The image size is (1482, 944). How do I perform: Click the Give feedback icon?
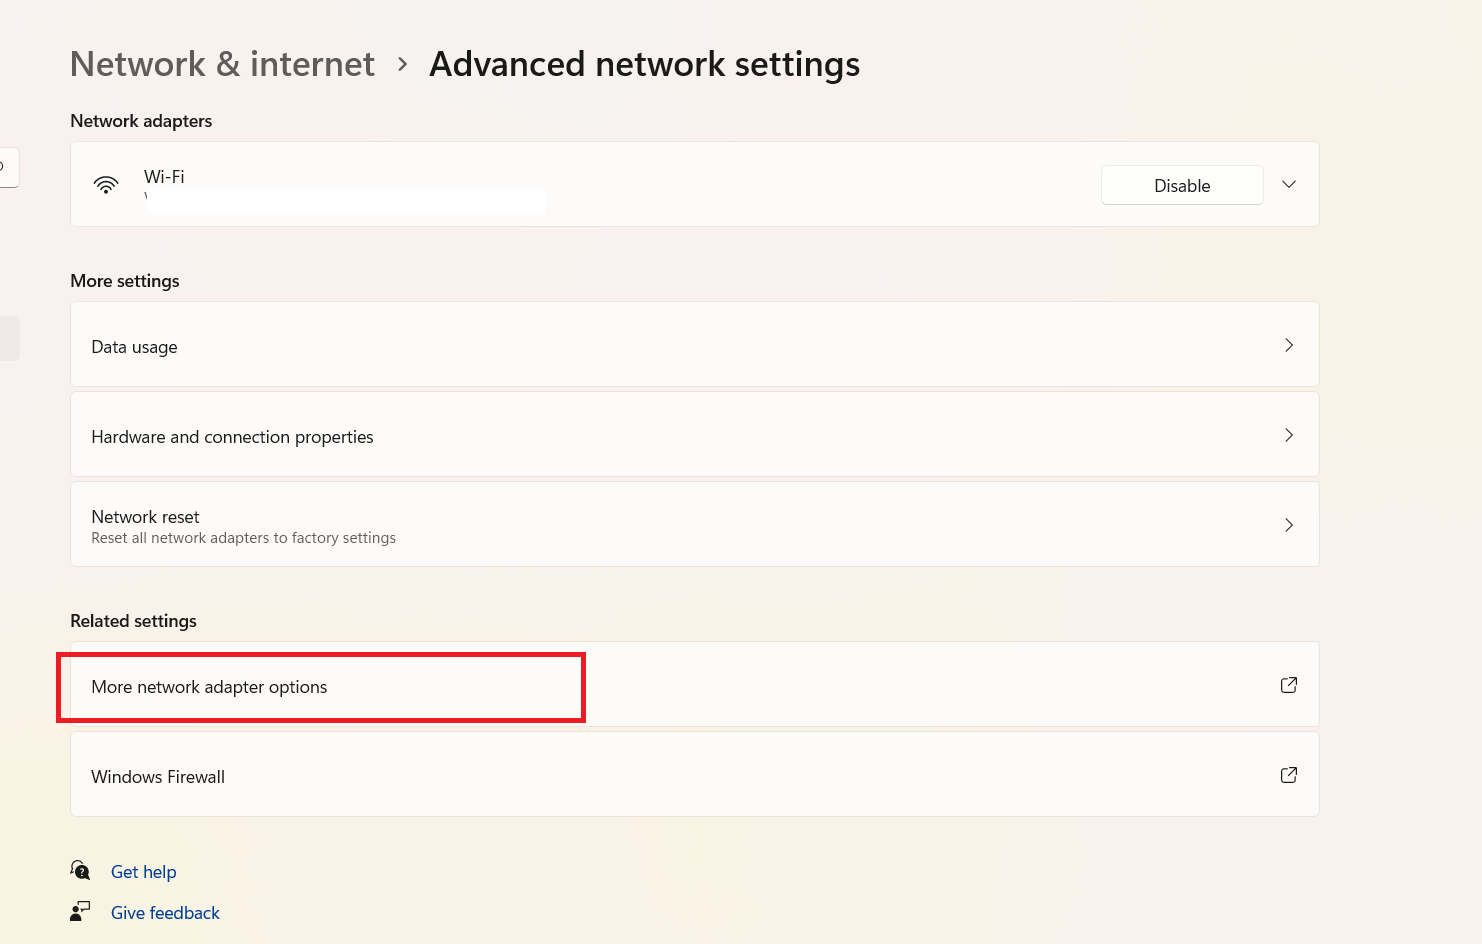pyautogui.click(x=80, y=911)
